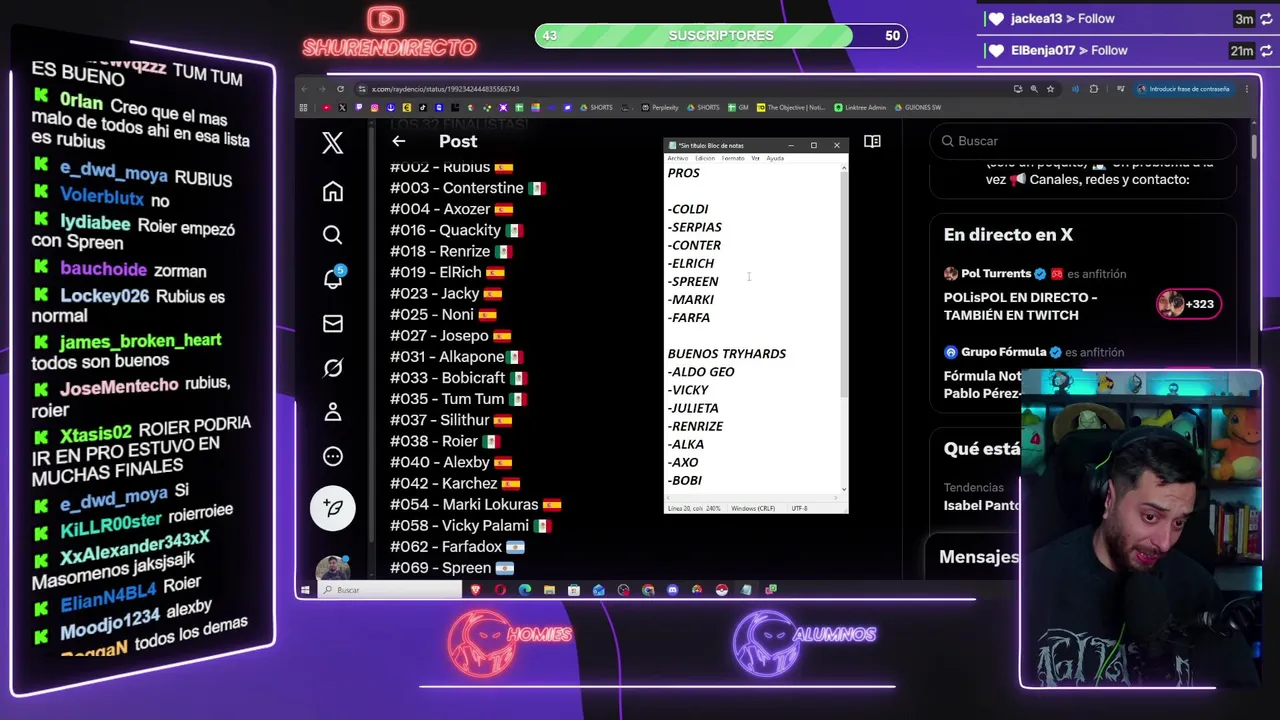Click Grupo Fórmula host name
The height and width of the screenshot is (720, 1280).
click(1003, 352)
